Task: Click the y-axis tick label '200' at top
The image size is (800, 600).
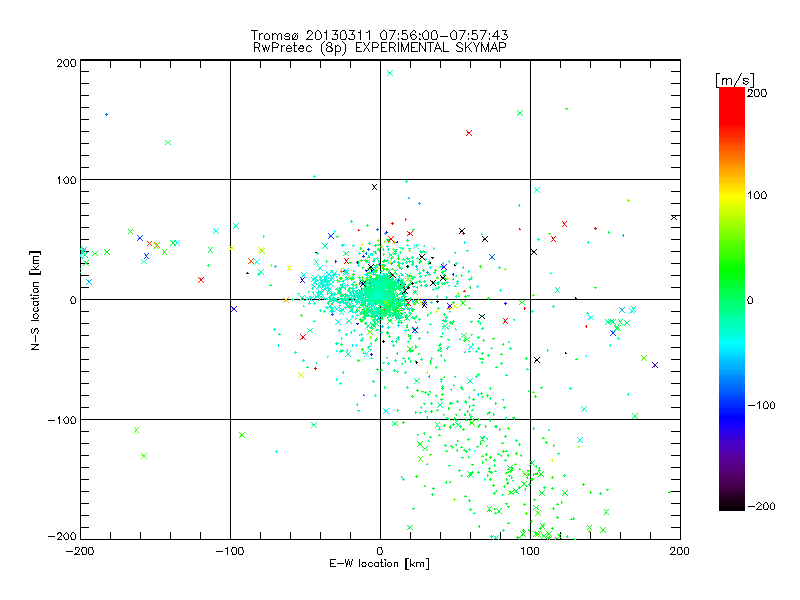Action: coord(66,63)
